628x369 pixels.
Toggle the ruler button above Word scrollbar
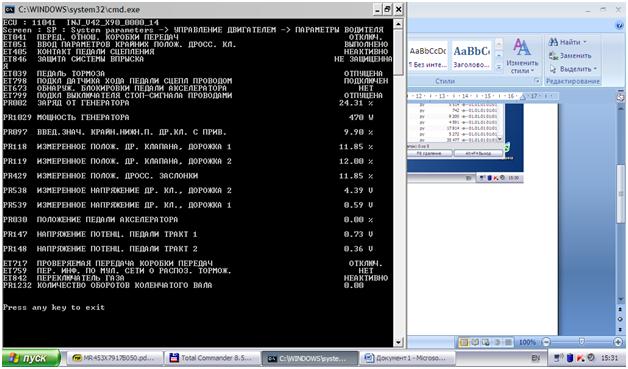[620, 97]
